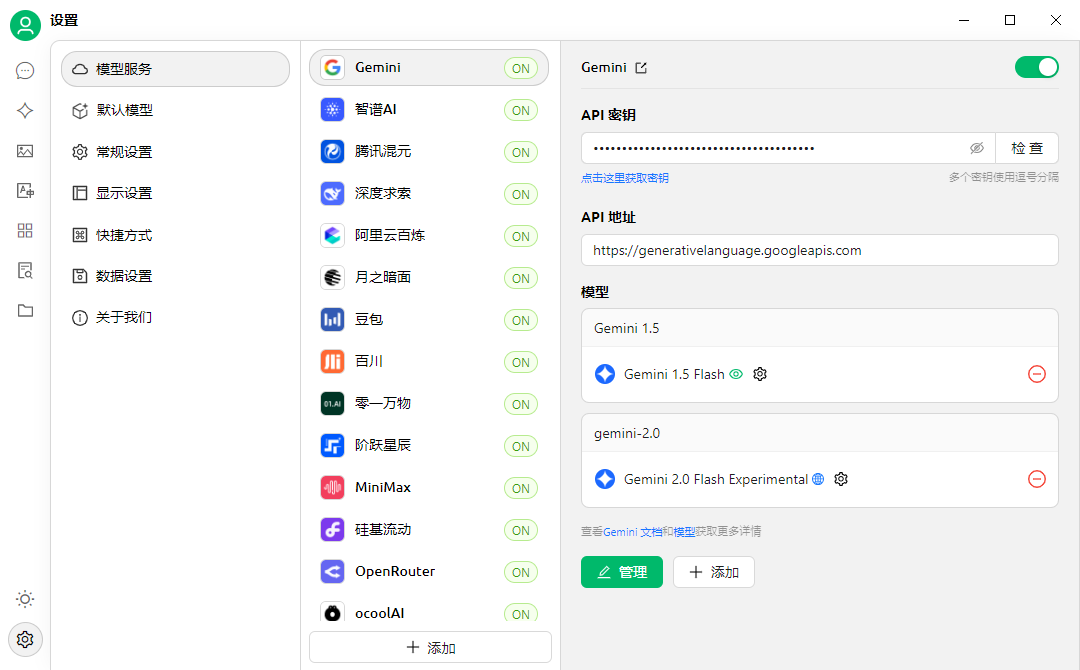Open the files folder sidebar icon
This screenshot has width=1080, height=670.
(25, 311)
